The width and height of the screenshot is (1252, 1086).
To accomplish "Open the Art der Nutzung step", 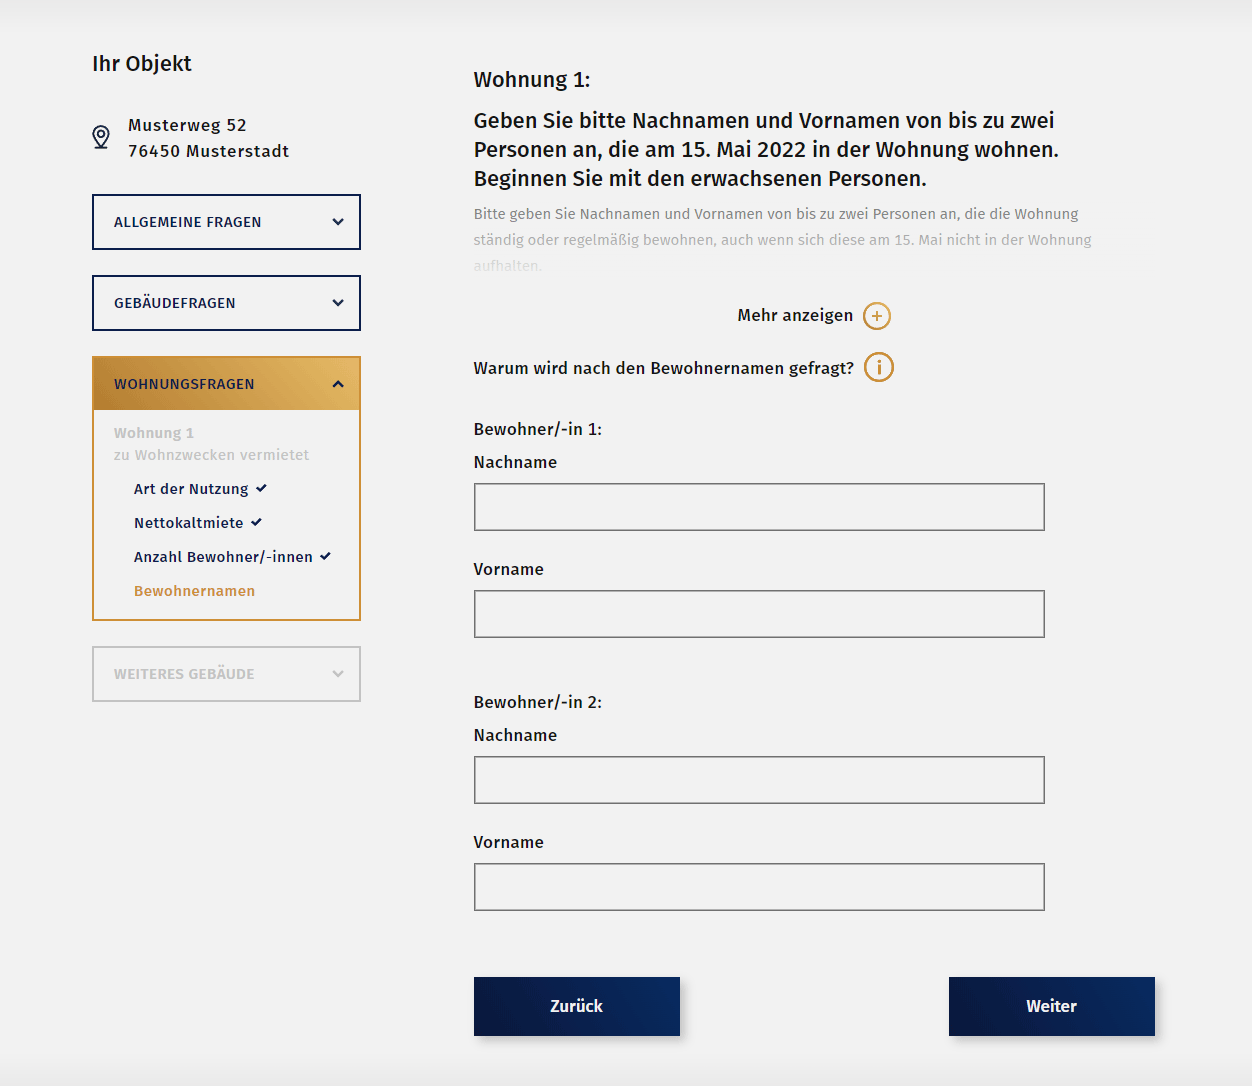I will tap(191, 489).
